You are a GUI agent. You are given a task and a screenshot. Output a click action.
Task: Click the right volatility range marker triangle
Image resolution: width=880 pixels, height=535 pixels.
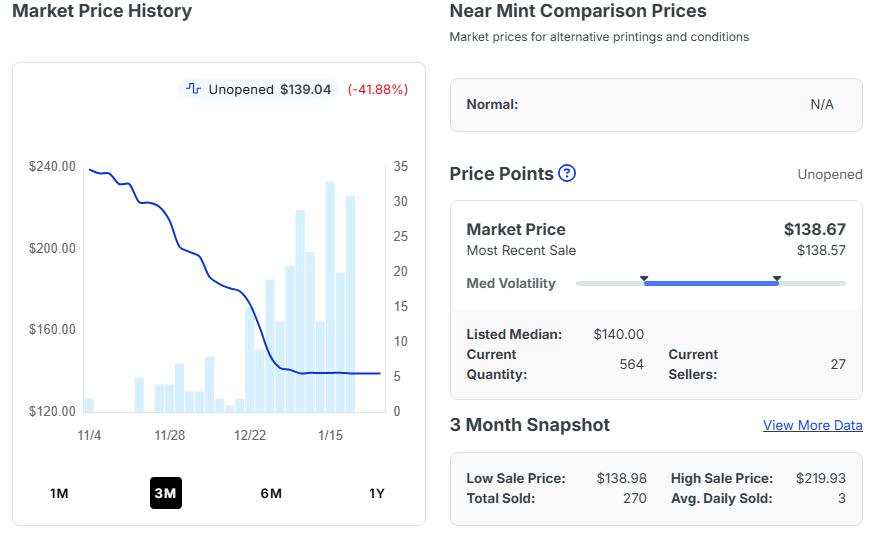[777, 278]
